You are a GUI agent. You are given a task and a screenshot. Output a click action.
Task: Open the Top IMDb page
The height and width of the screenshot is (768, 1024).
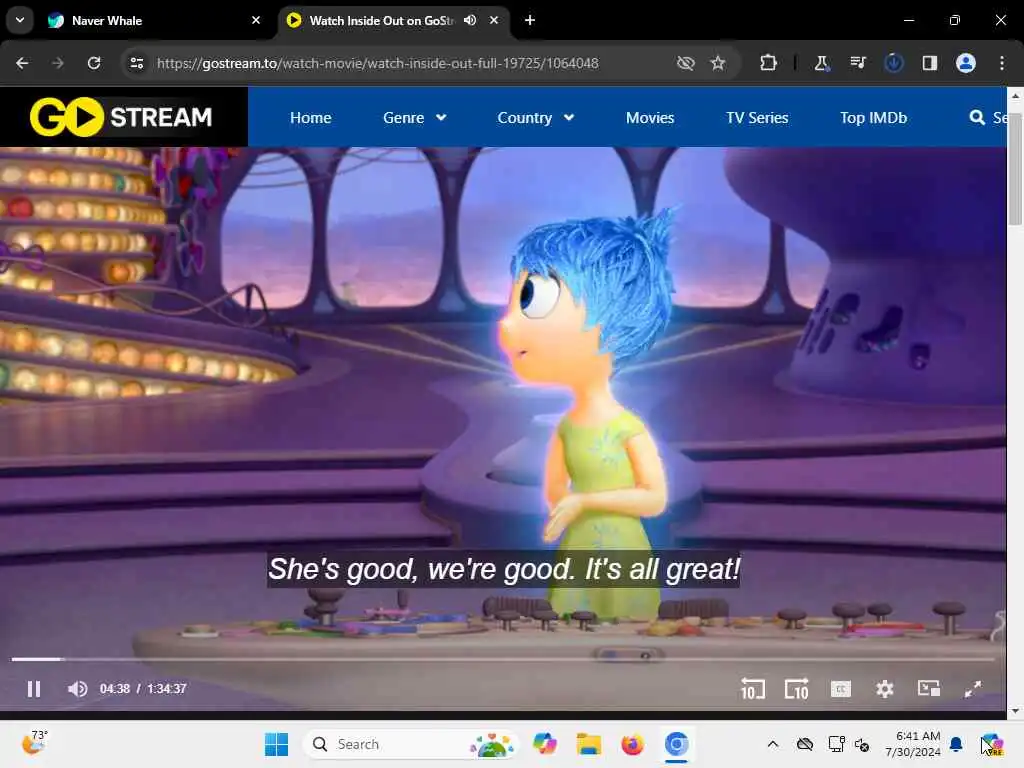pos(873,118)
